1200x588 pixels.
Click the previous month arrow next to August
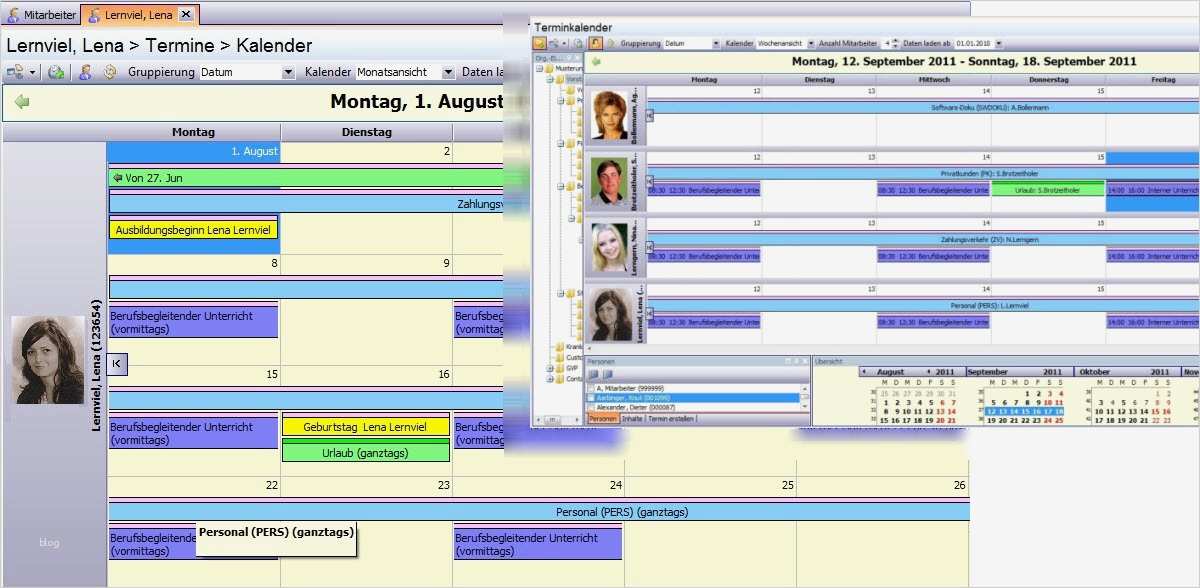coord(864,371)
